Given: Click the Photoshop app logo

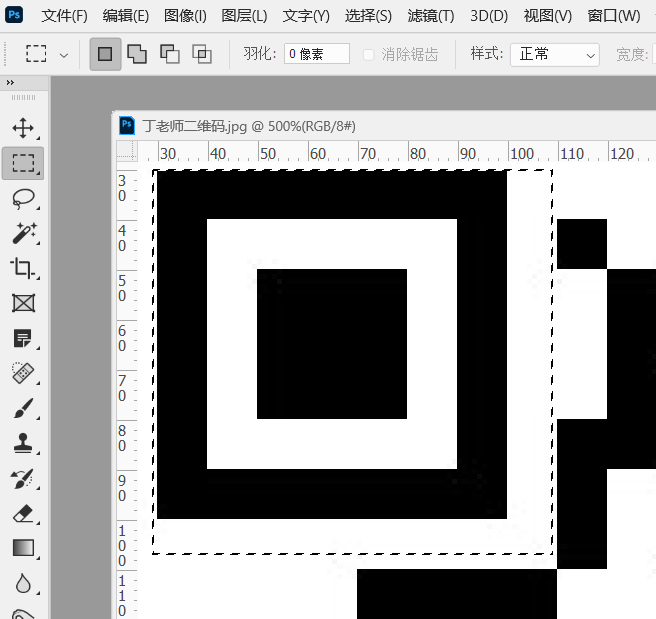Looking at the screenshot, I should pos(14,15).
